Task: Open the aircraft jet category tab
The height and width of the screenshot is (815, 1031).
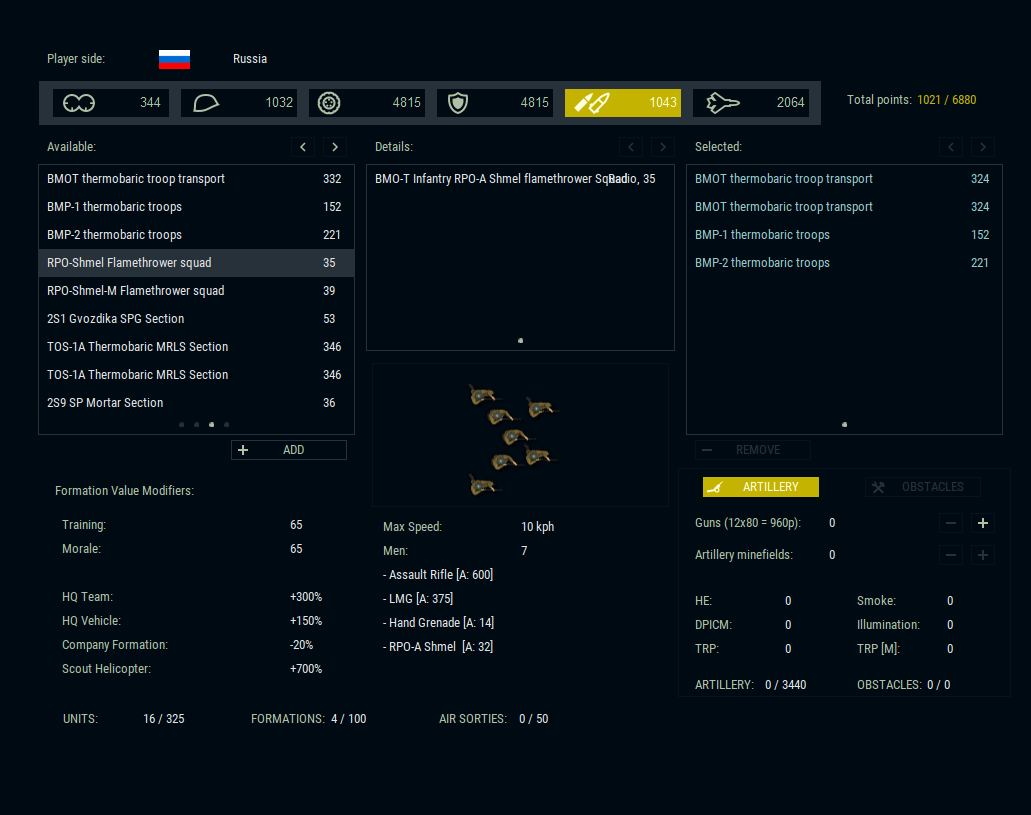Action: click(751, 103)
